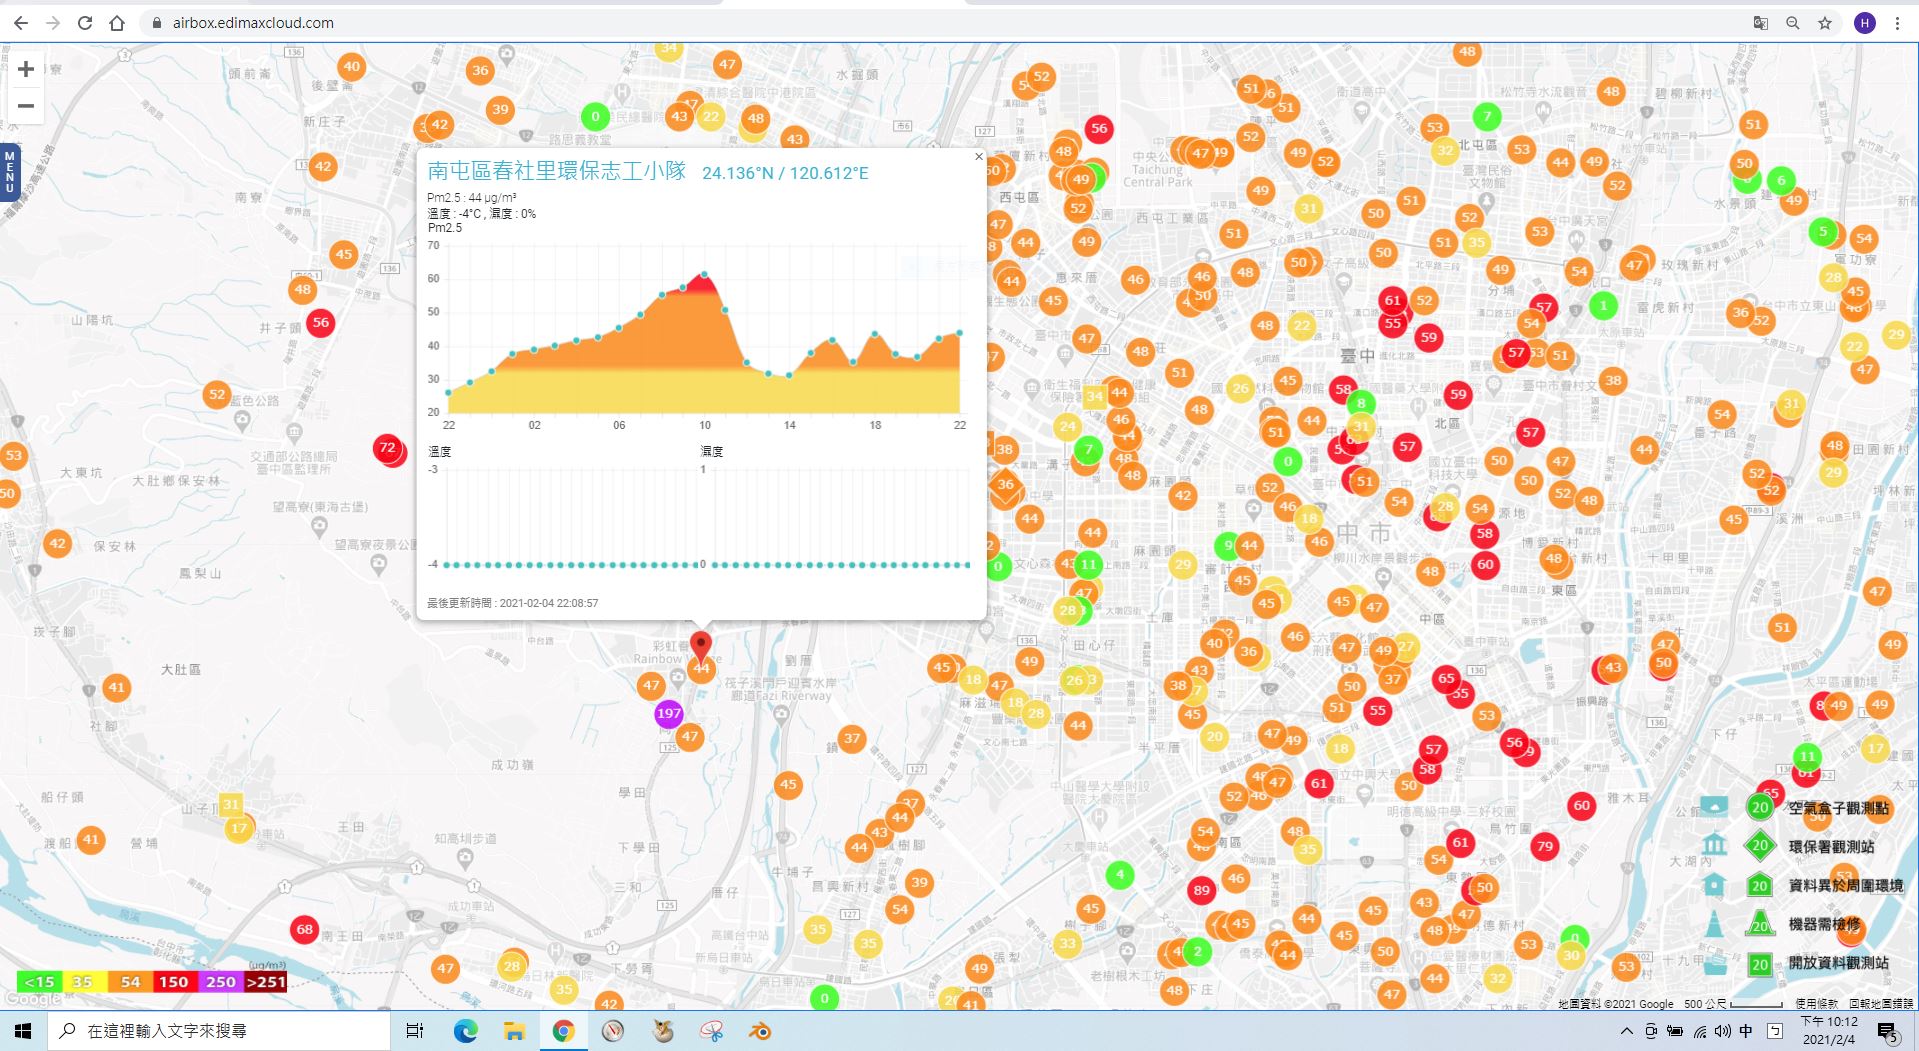
Task: Click the green <15 legend swatch
Action: 39,982
